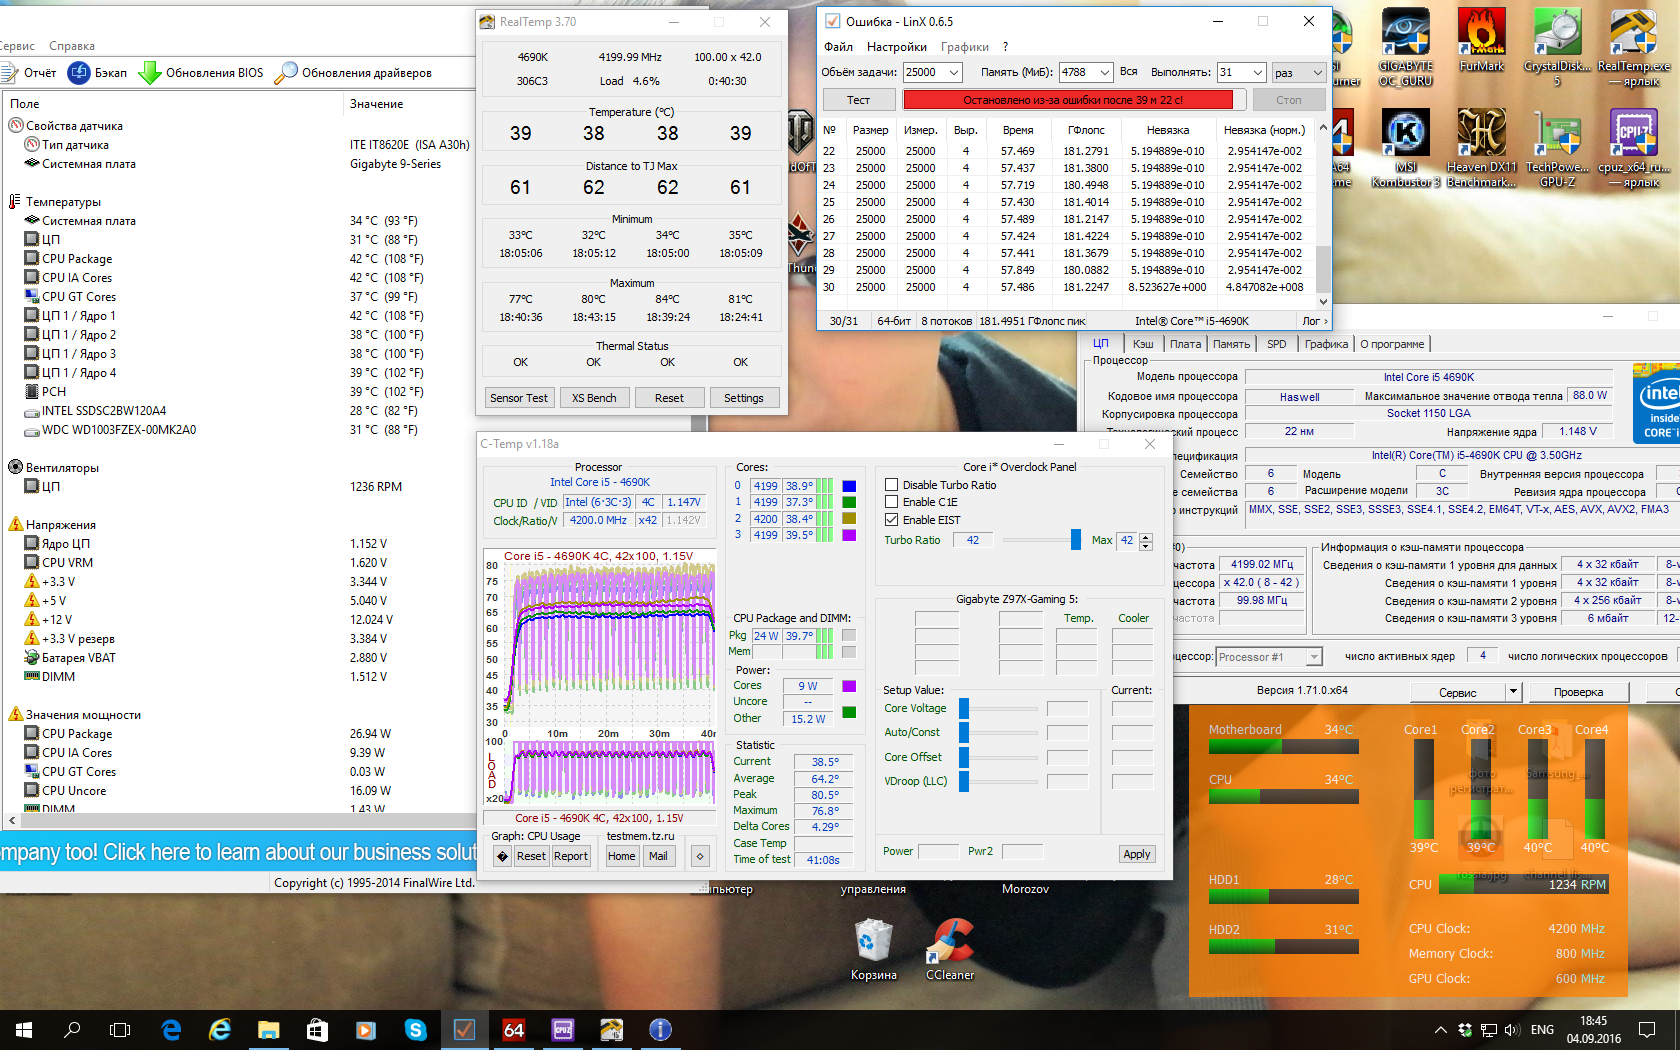The image size is (1680, 1050).
Task: Open the CrystalDiskMark 5 desktop shortcut
Action: (x=1557, y=47)
